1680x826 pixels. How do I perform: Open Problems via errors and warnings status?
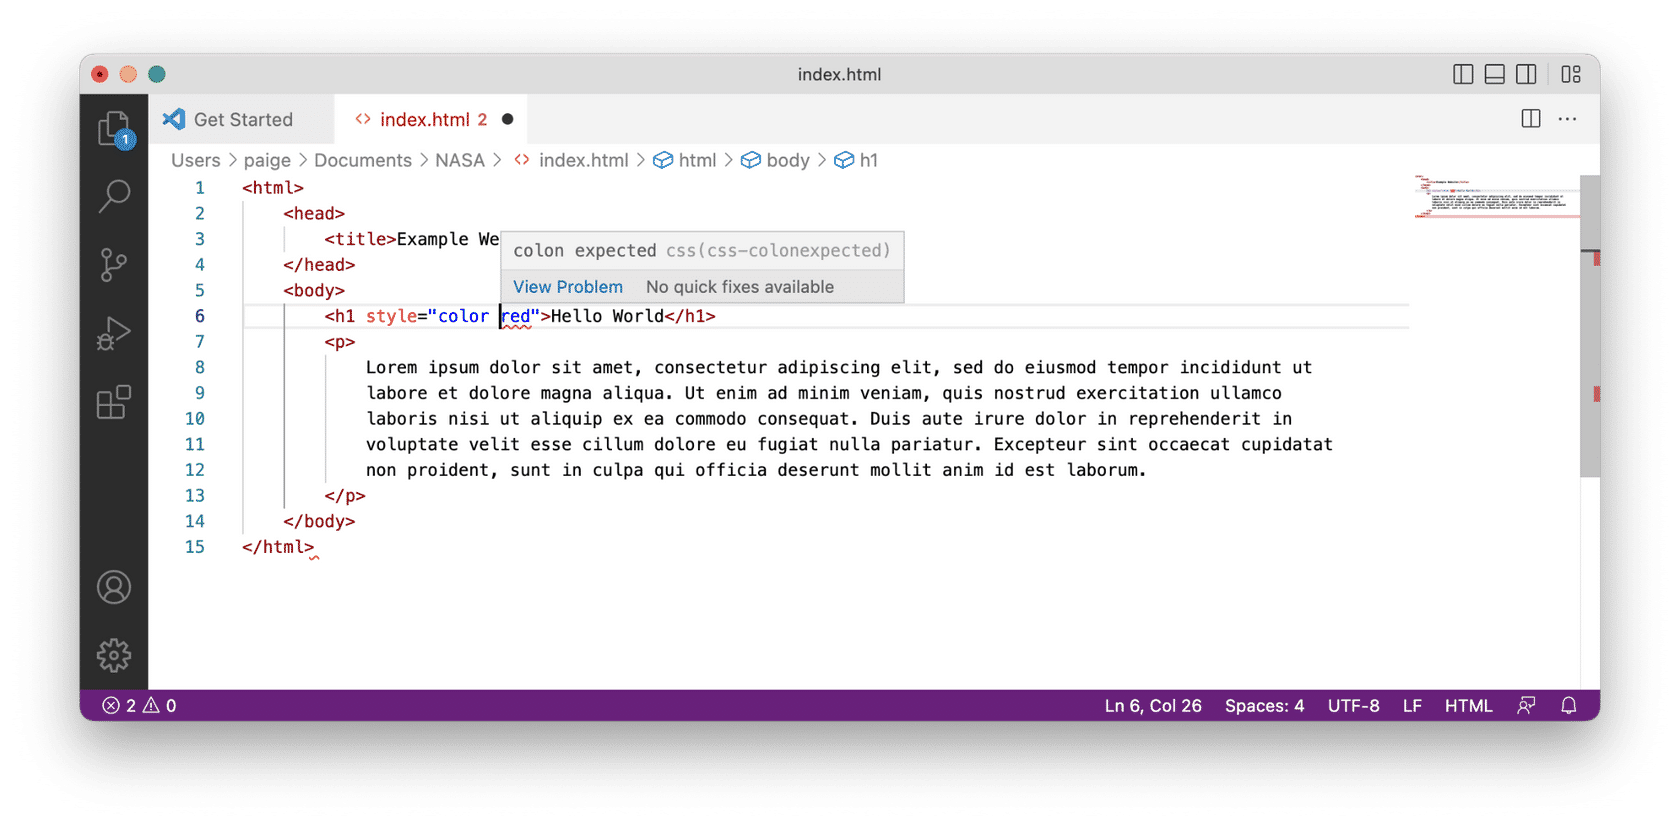(140, 706)
